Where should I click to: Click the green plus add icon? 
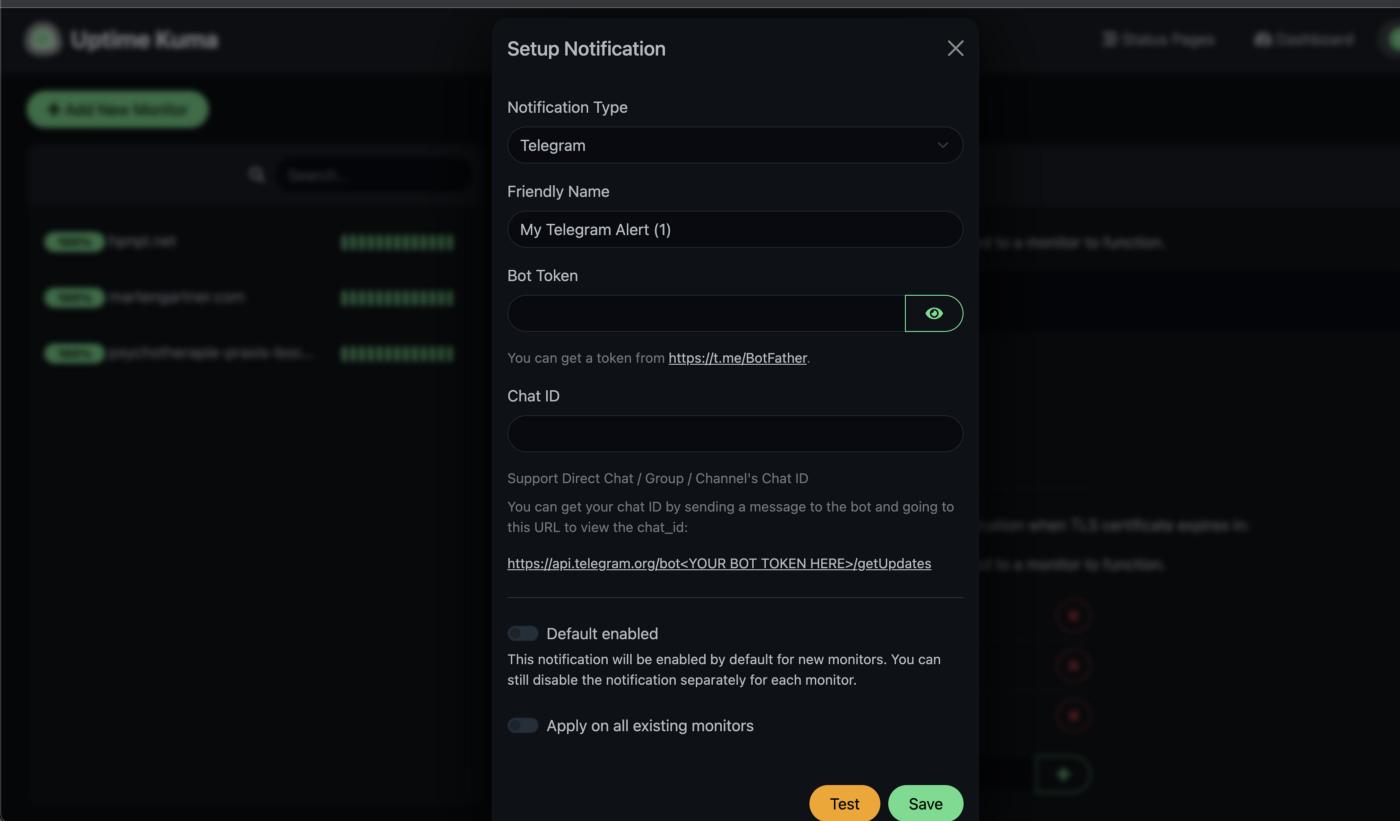[x=1062, y=773]
